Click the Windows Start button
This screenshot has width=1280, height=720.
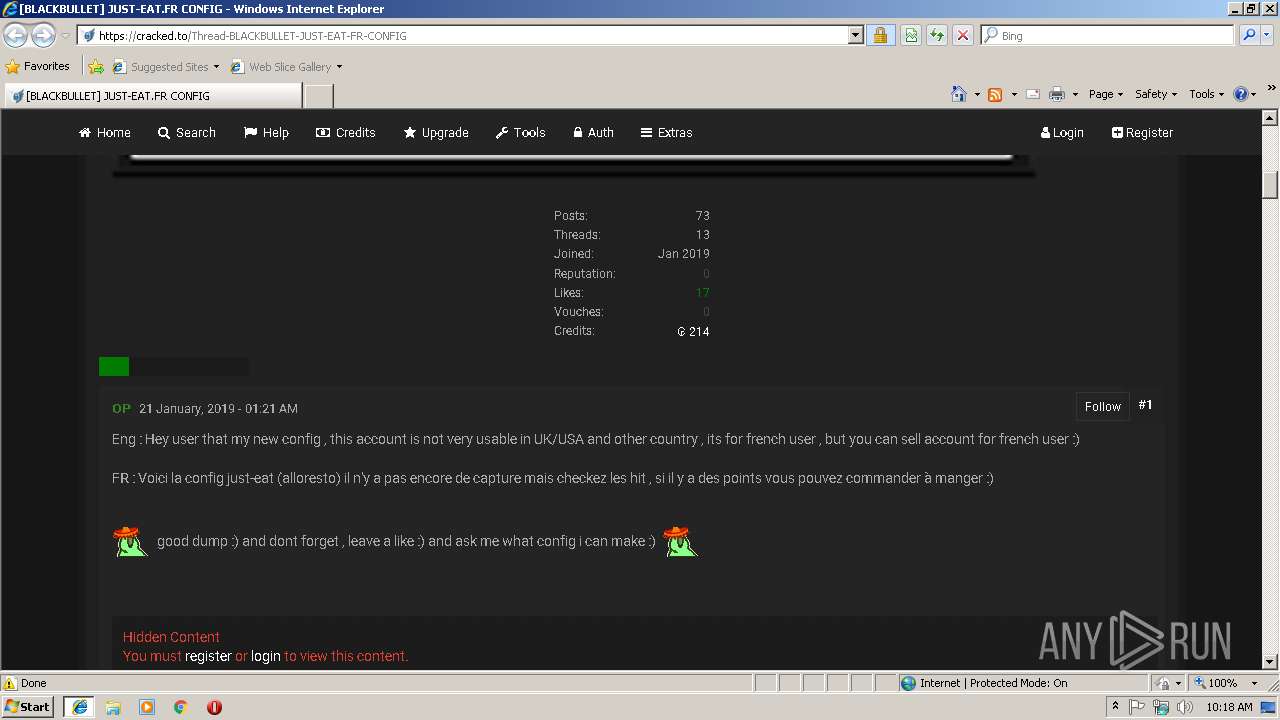28,707
